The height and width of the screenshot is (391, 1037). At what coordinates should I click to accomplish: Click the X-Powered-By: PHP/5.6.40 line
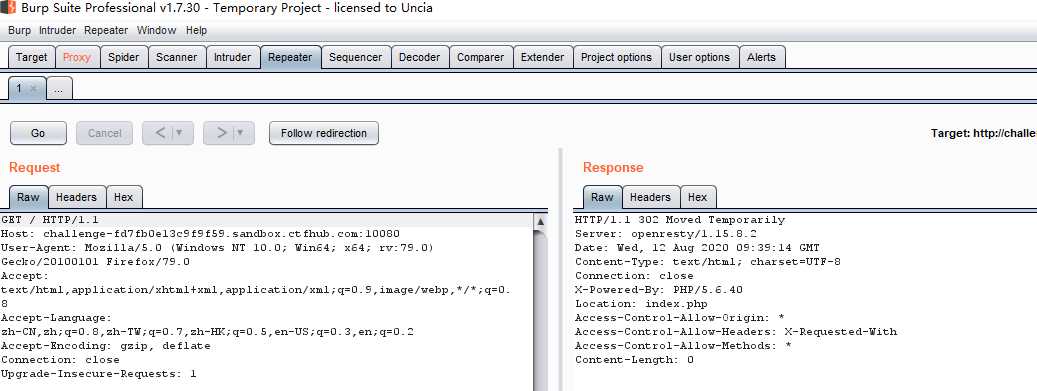pyautogui.click(x=659, y=290)
